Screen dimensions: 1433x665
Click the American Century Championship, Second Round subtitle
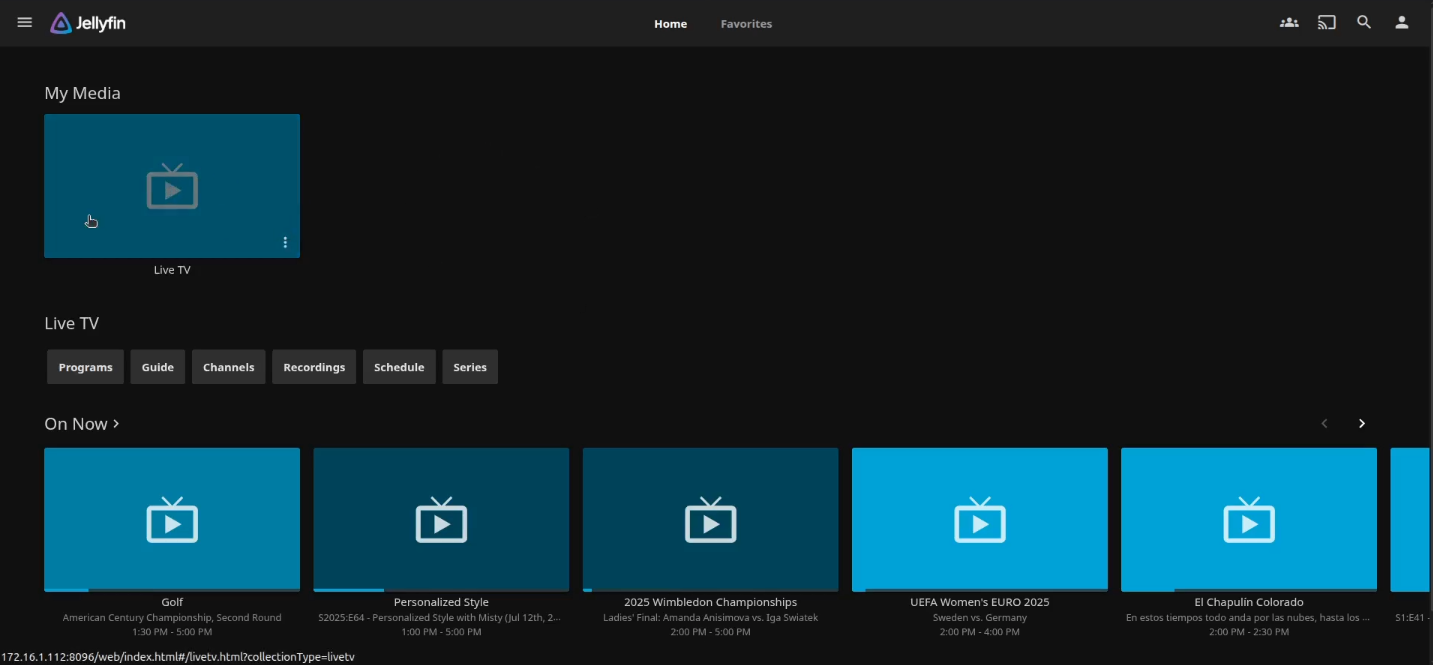pyautogui.click(x=172, y=618)
